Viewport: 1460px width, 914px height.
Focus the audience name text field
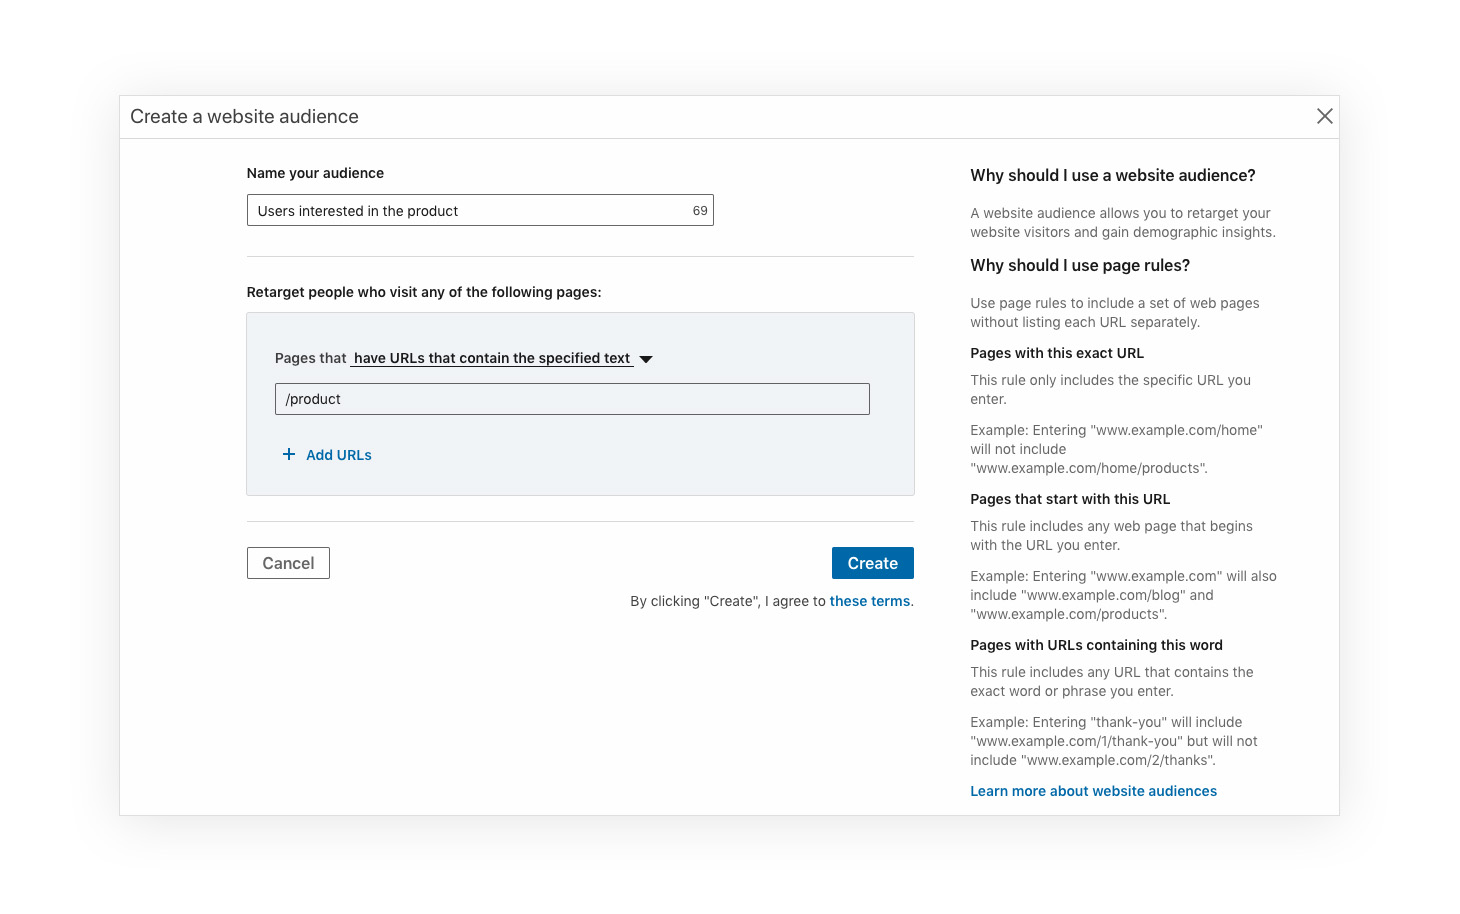coord(480,210)
